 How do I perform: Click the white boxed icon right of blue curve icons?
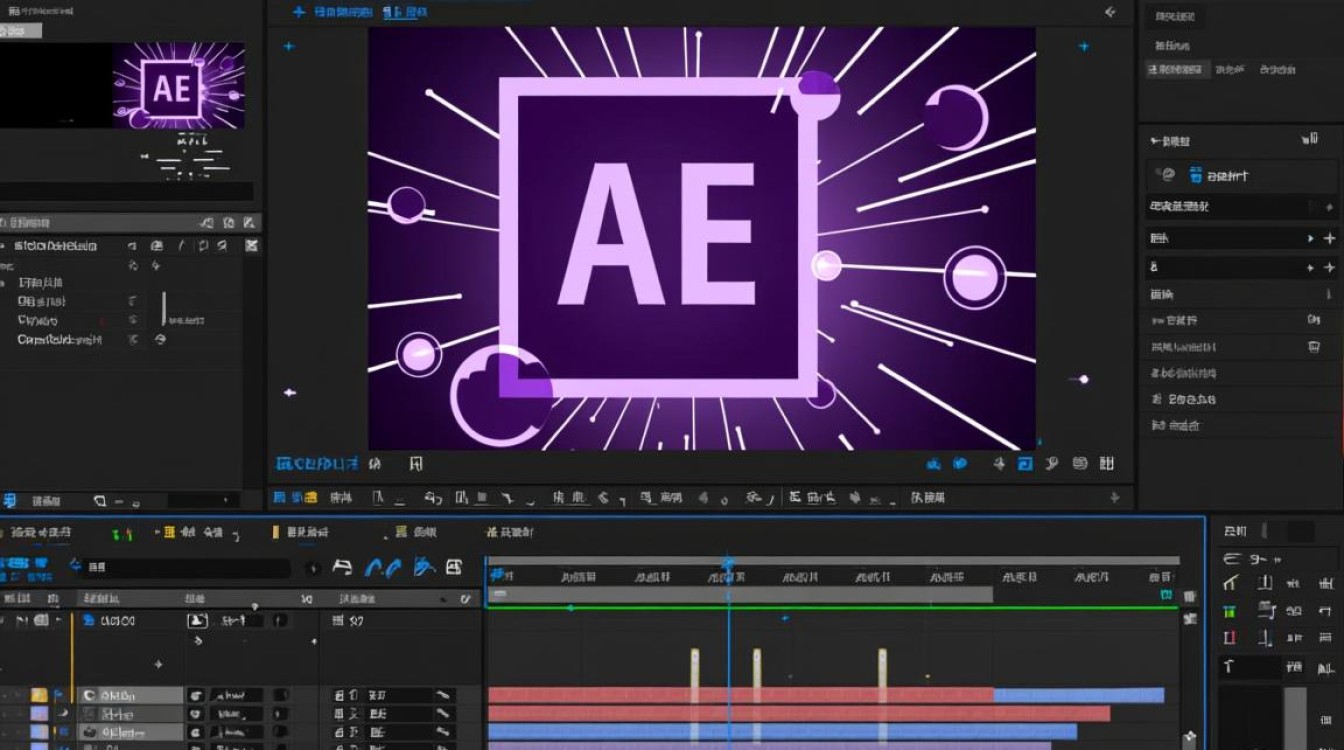(x=453, y=568)
